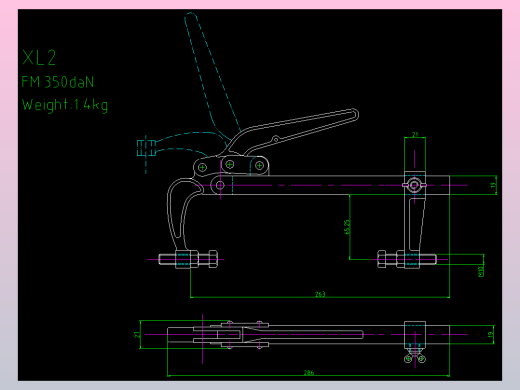
Task: Select the "FM:350daN" force label
Action: point(58,82)
